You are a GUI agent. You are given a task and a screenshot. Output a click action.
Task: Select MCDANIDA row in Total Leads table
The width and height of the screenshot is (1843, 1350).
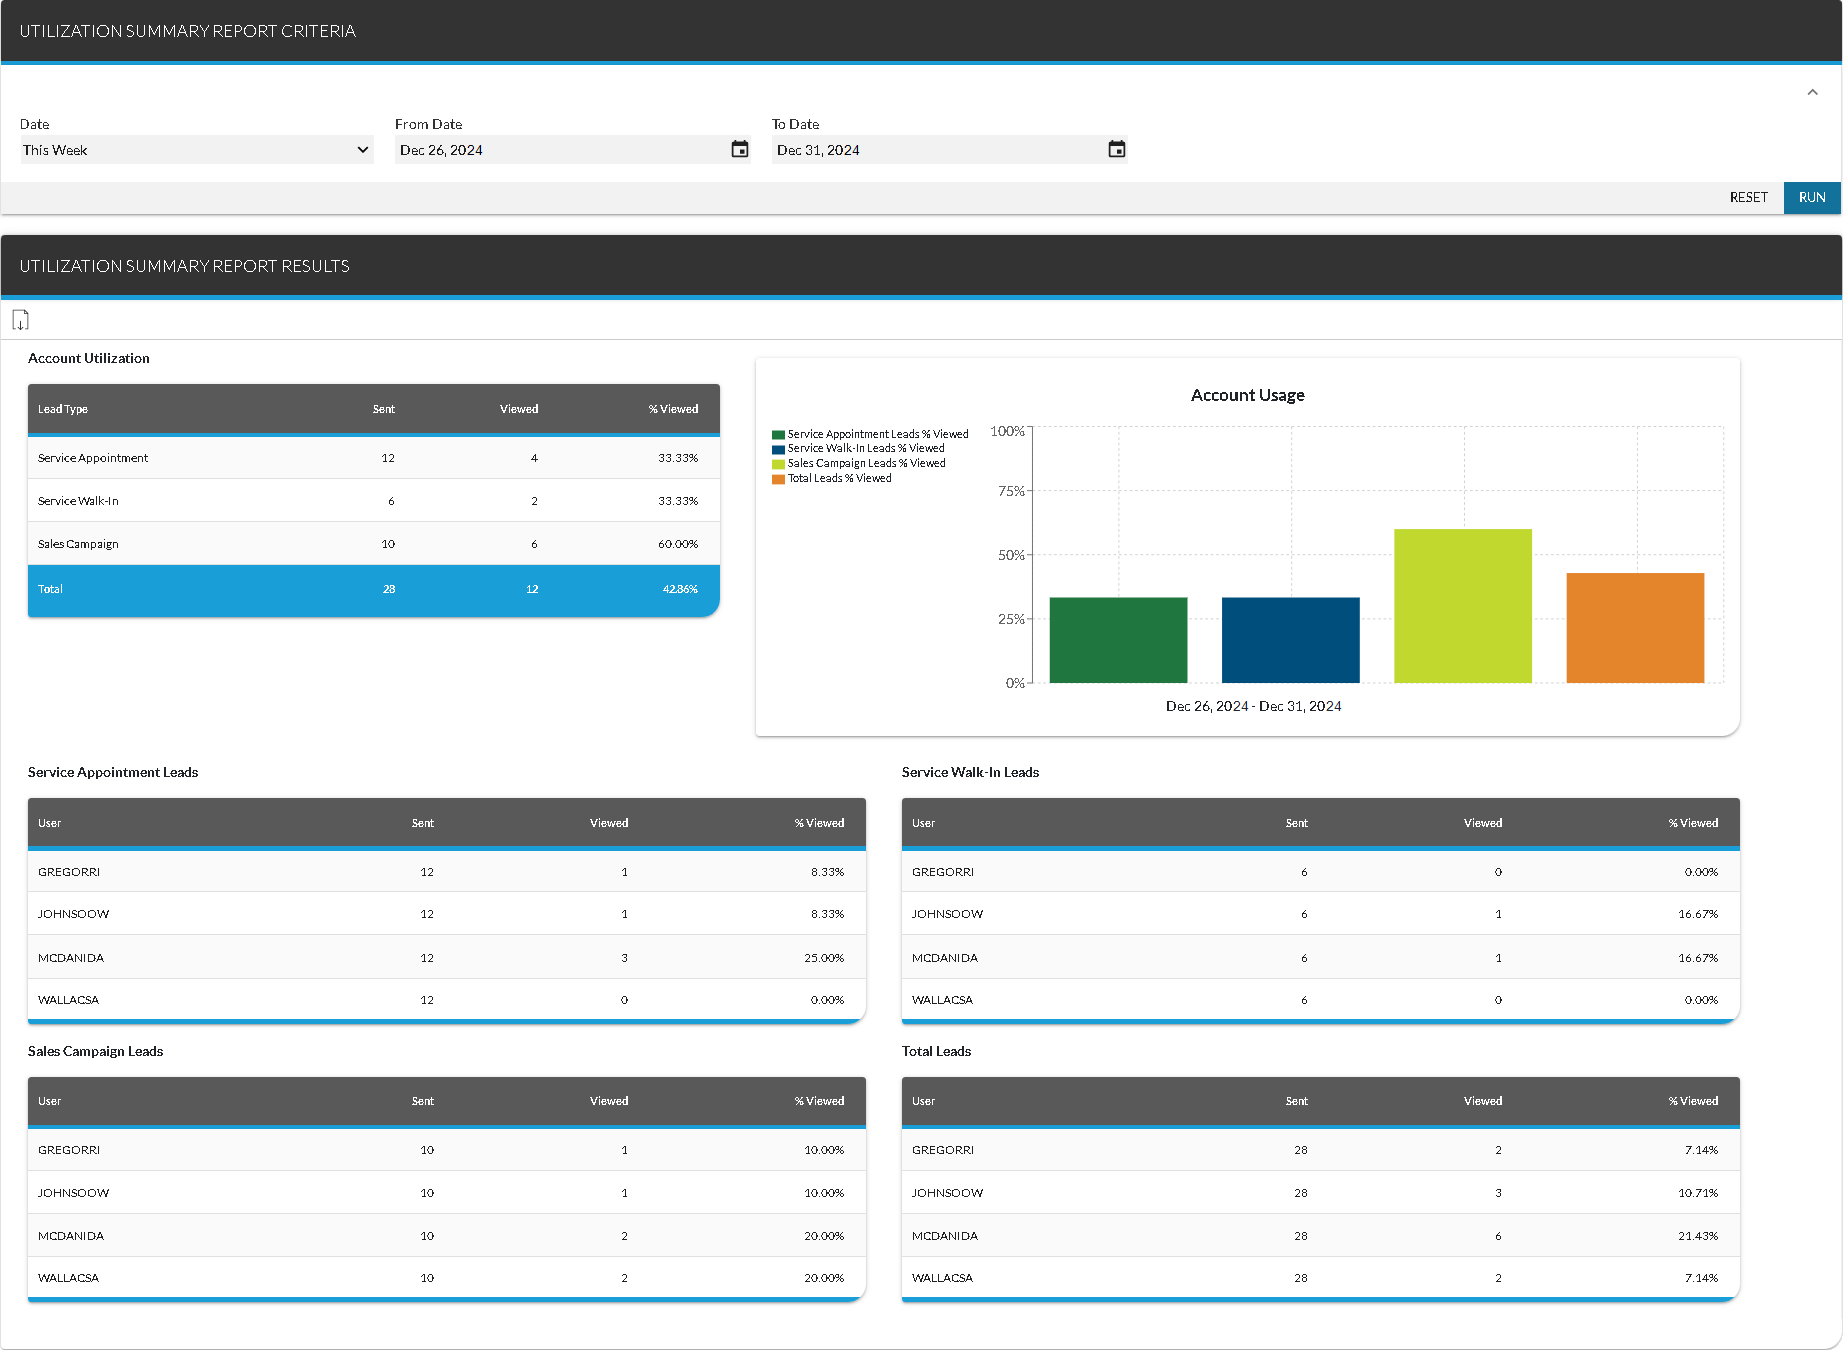[1320, 1236]
